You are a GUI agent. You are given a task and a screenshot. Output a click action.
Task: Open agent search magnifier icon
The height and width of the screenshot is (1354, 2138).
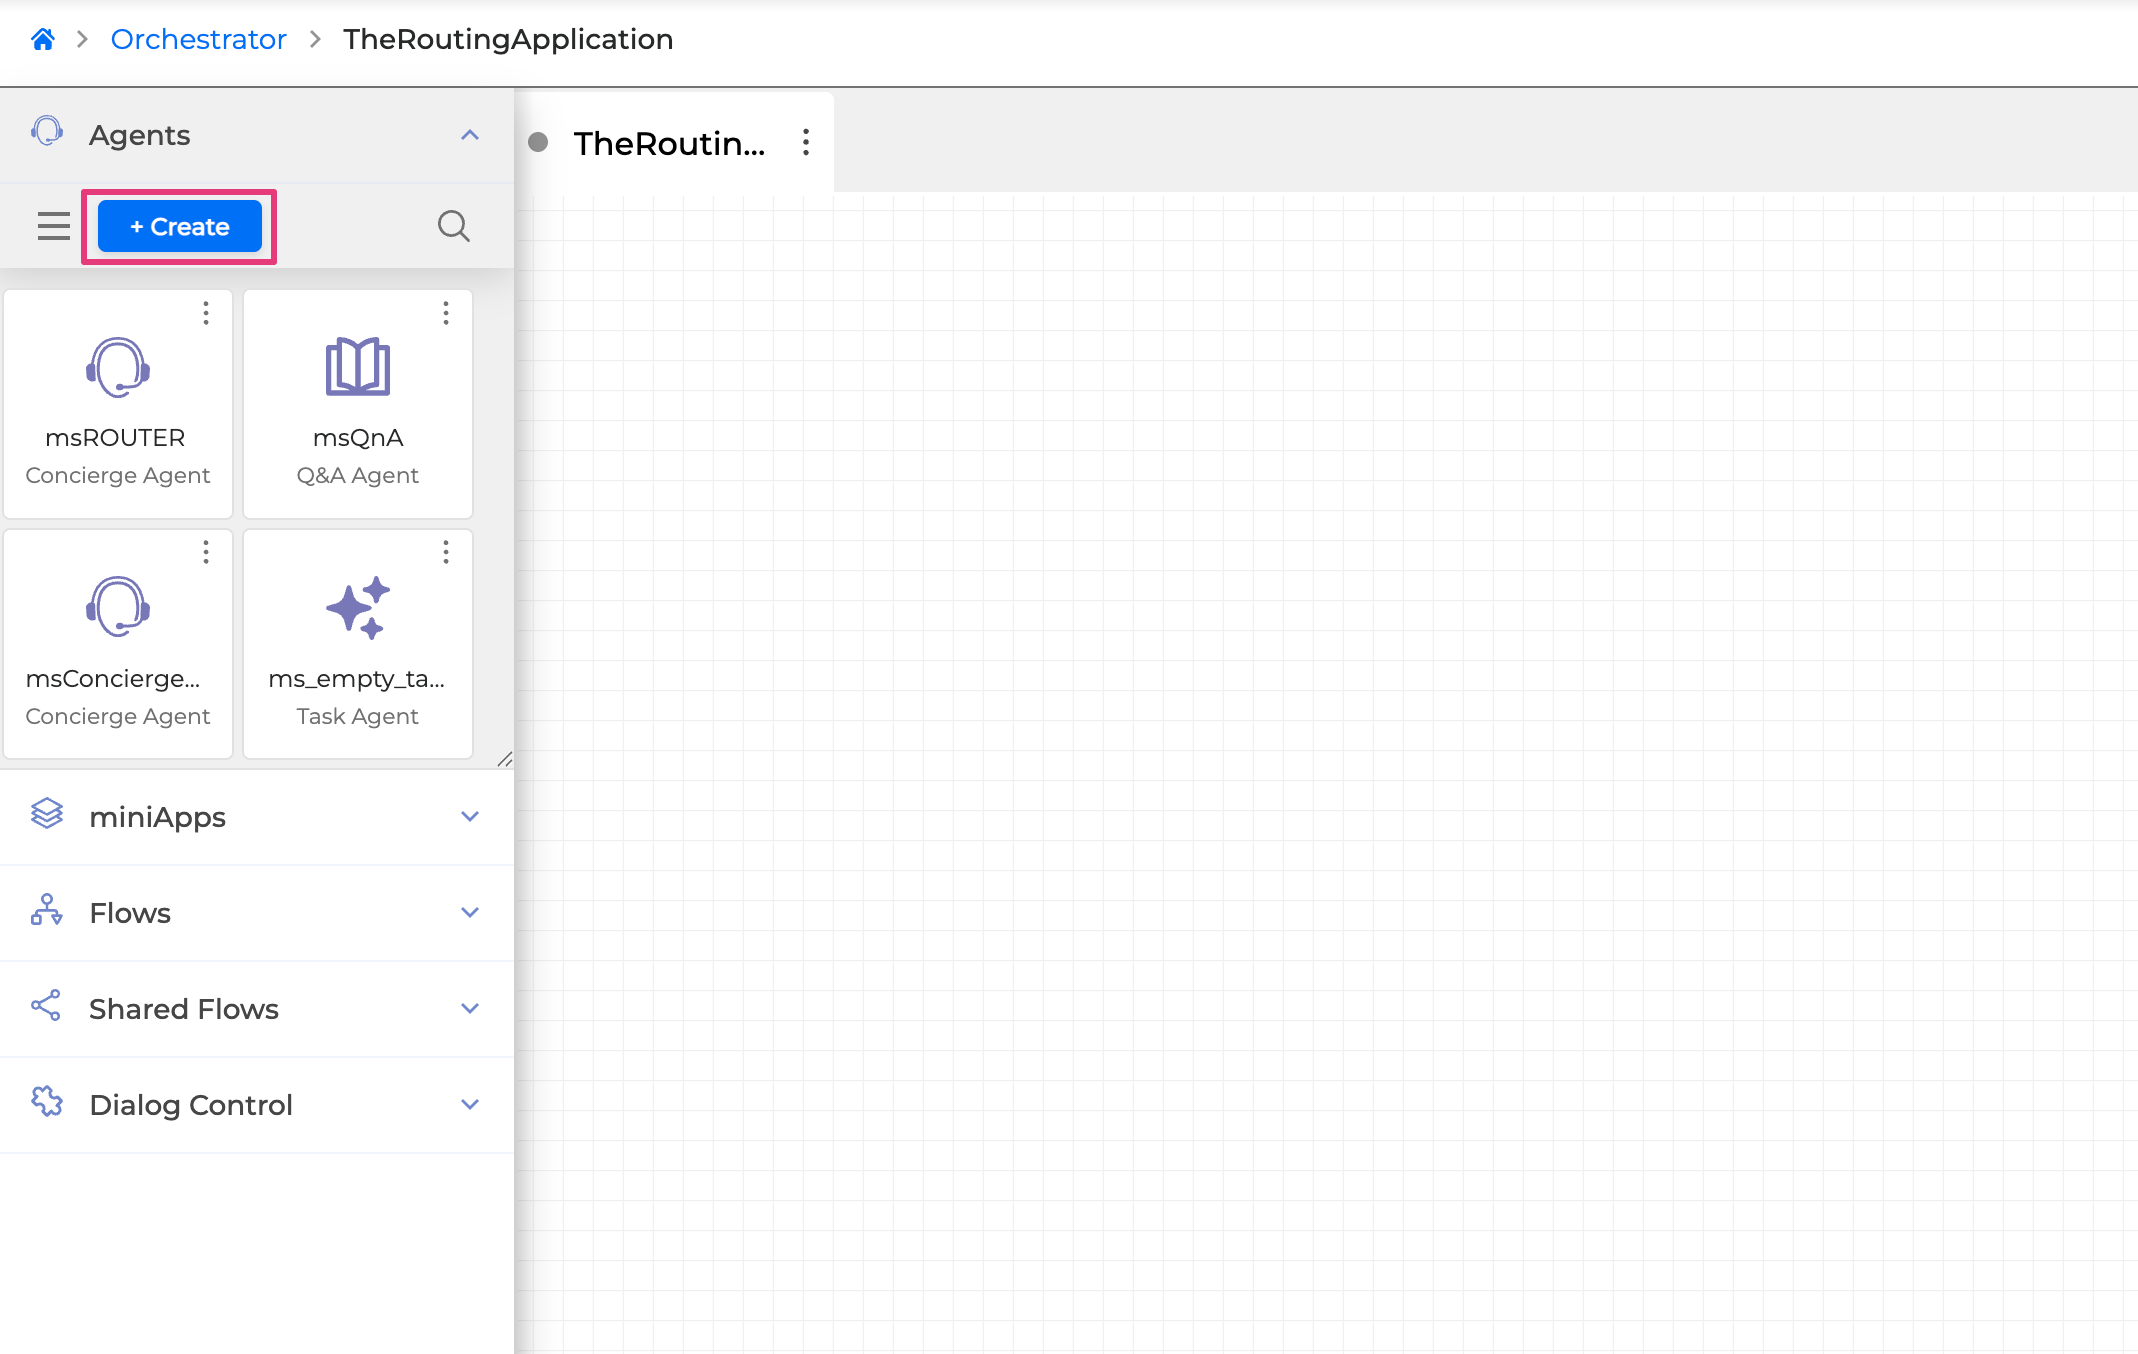pos(454,226)
